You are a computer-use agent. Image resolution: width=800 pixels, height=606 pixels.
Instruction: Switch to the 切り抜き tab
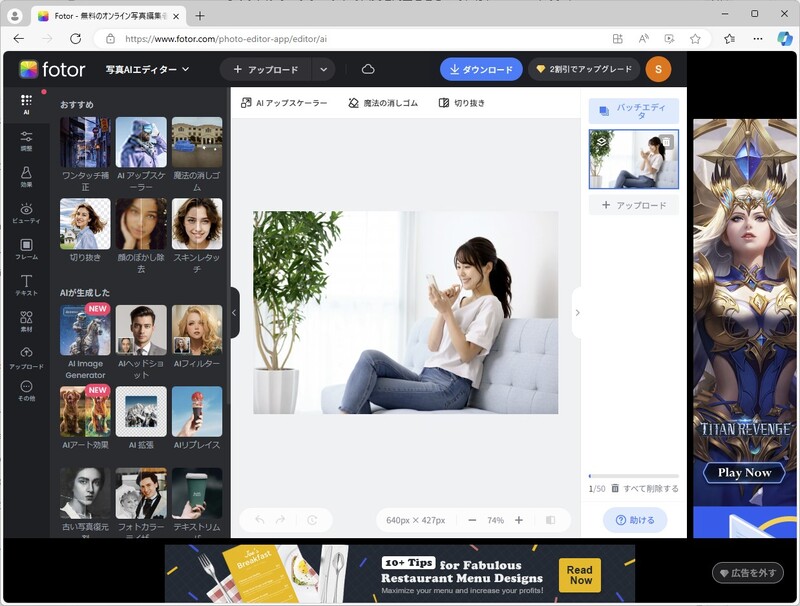pyautogui.click(x=460, y=101)
